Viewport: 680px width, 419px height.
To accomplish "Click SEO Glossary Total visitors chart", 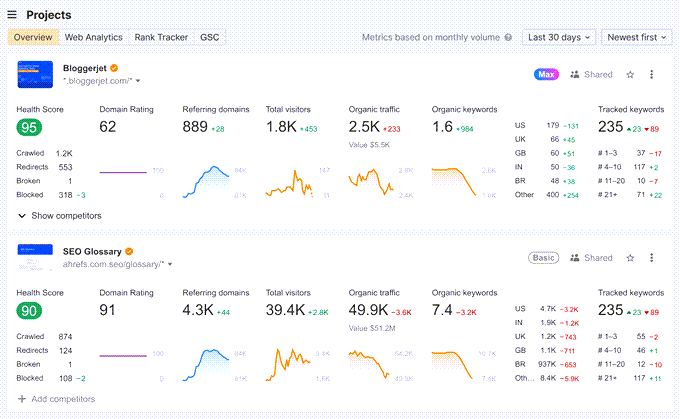I will click(288, 365).
